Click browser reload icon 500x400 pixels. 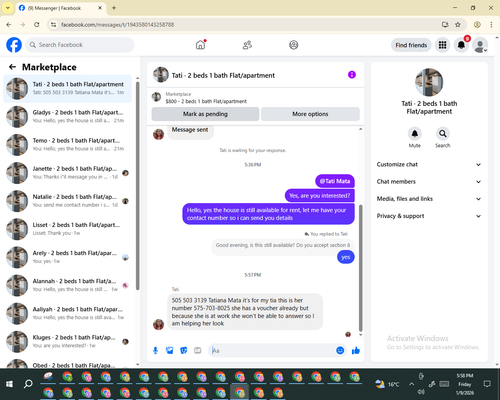pyautogui.click(x=37, y=24)
